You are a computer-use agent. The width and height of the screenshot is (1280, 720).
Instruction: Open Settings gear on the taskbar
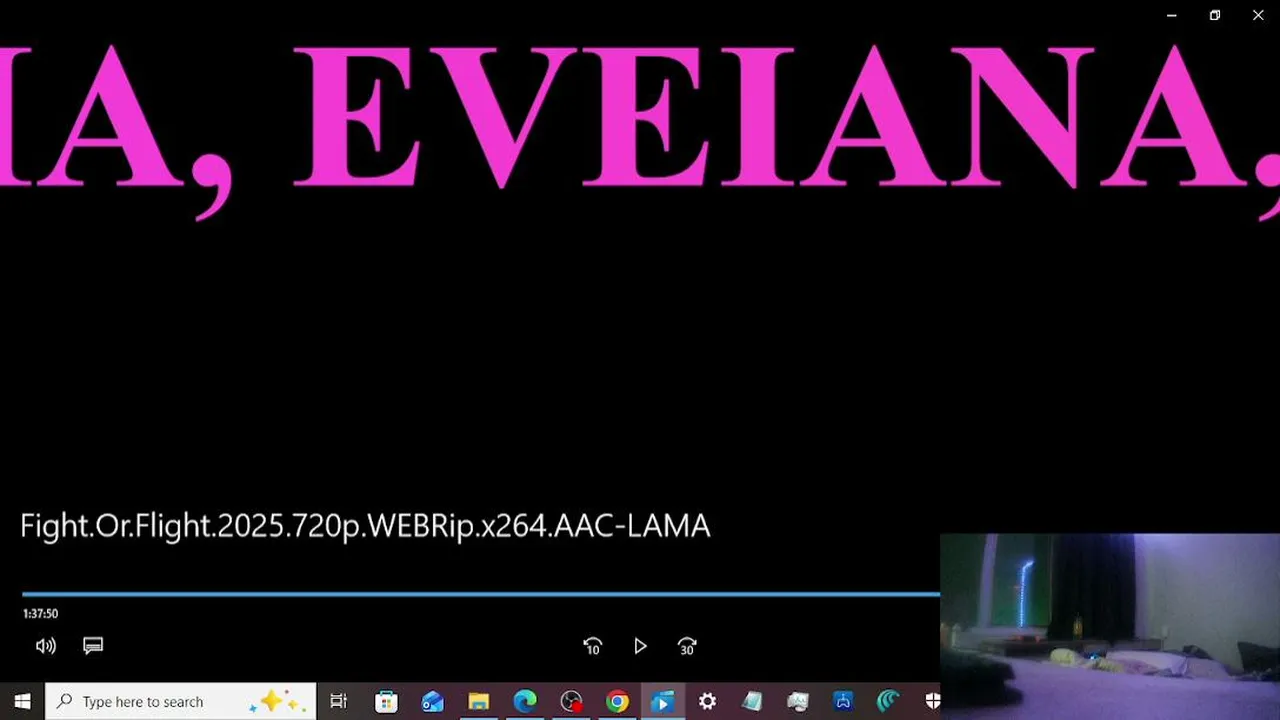click(x=707, y=702)
